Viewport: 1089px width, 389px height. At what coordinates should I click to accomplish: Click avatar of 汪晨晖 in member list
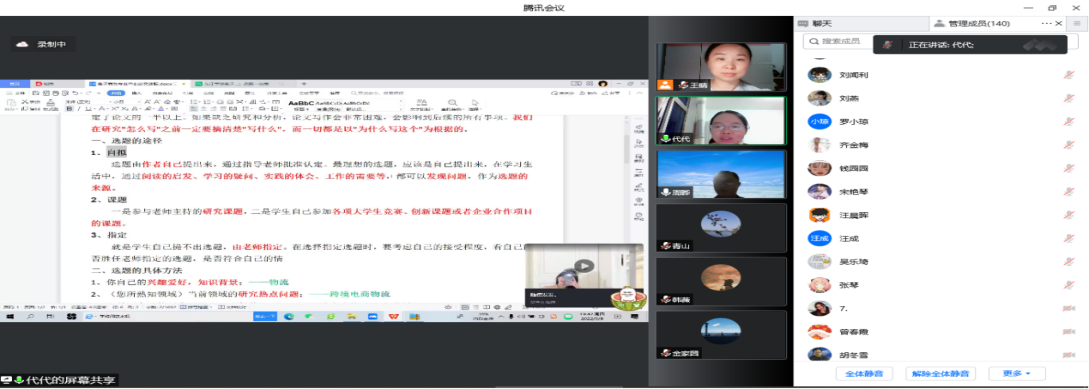[x=820, y=215]
